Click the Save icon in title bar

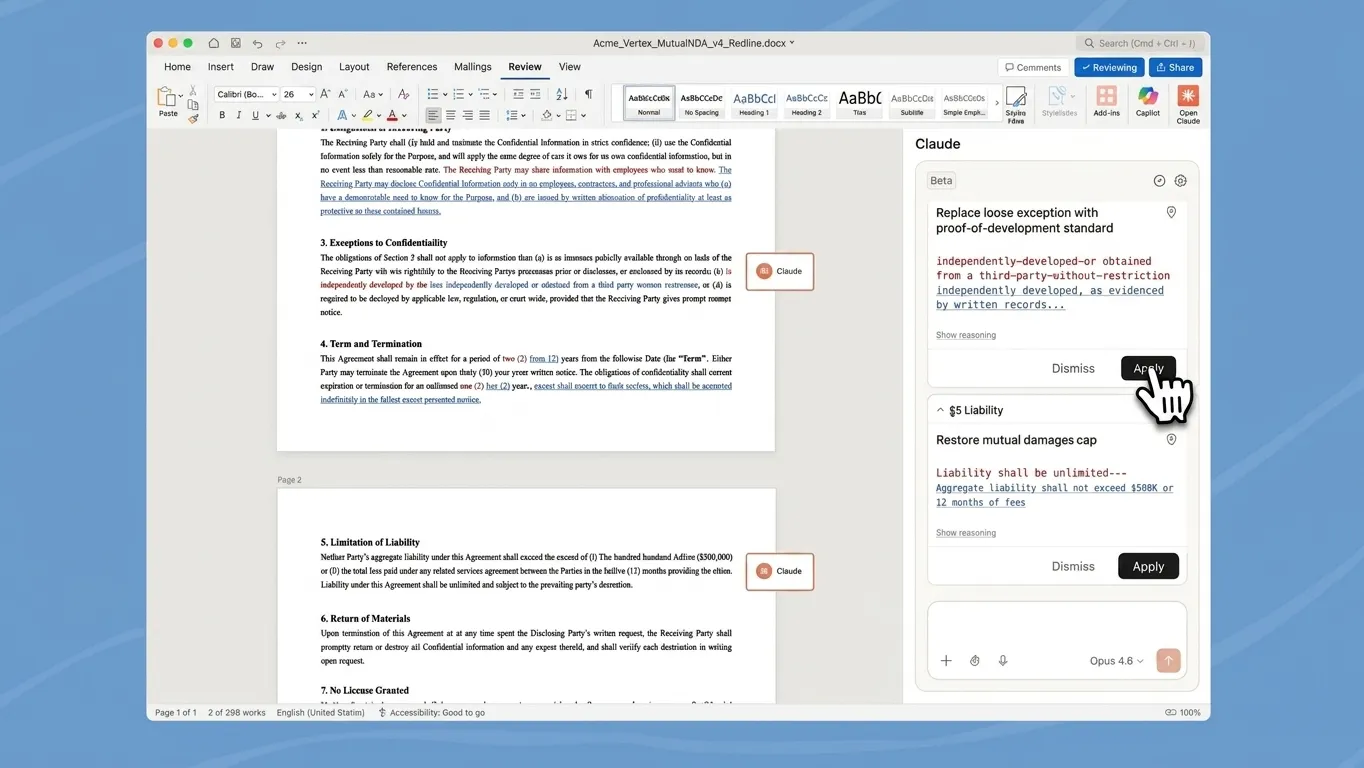point(236,43)
